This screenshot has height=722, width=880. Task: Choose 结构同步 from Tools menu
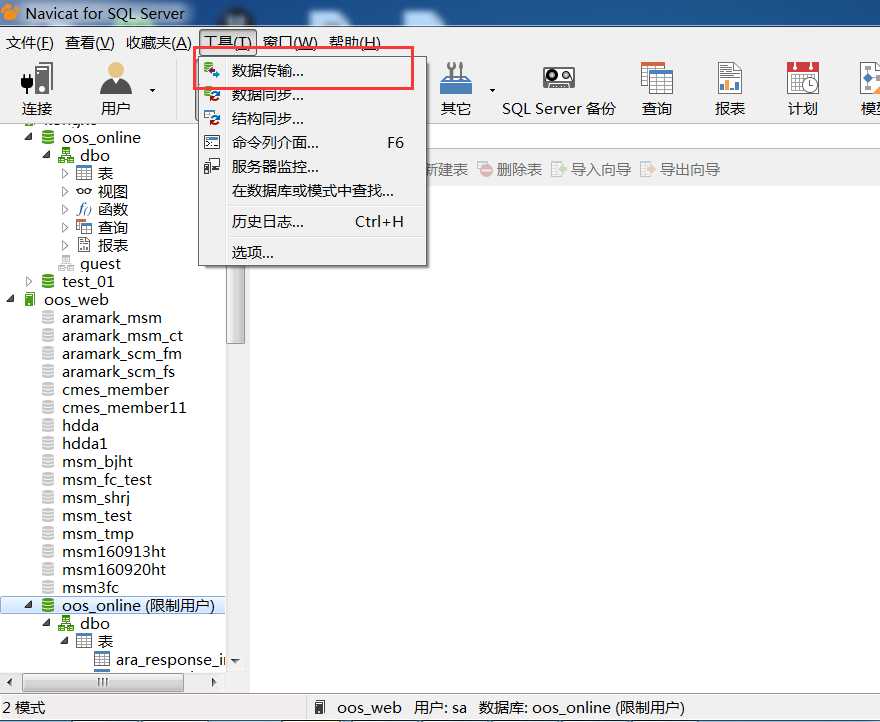313,118
